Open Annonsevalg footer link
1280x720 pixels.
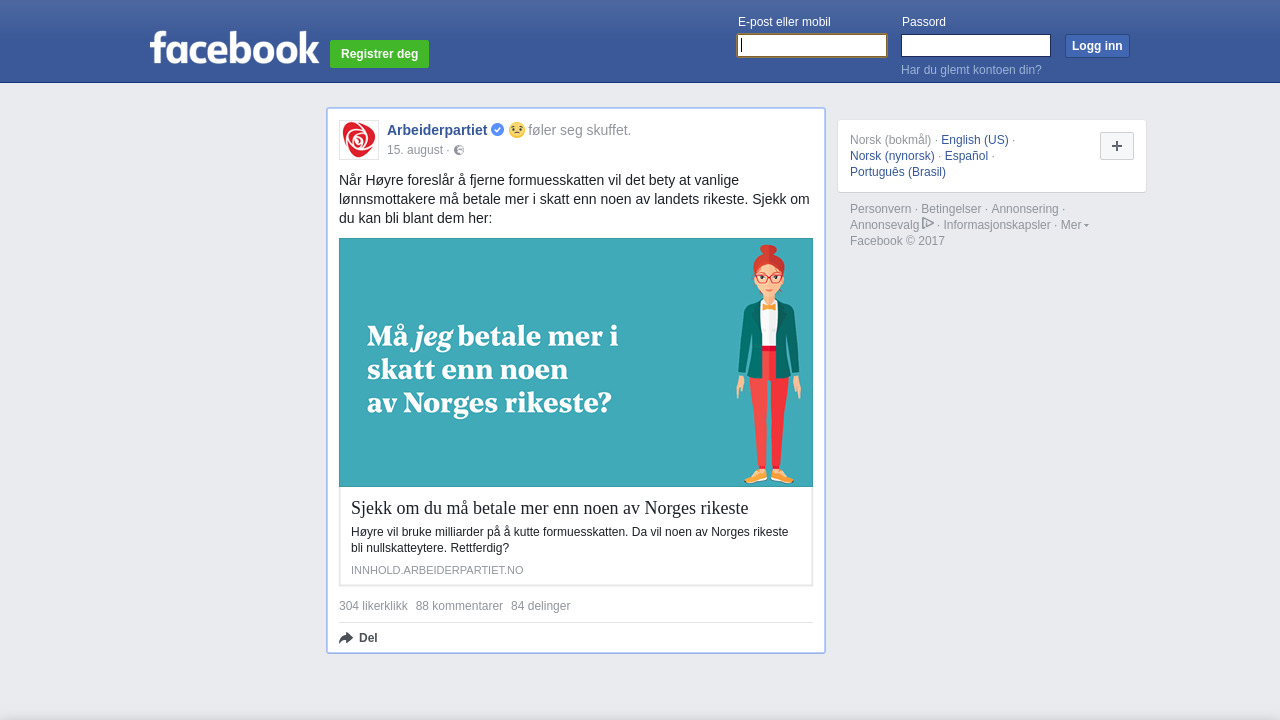click(884, 225)
